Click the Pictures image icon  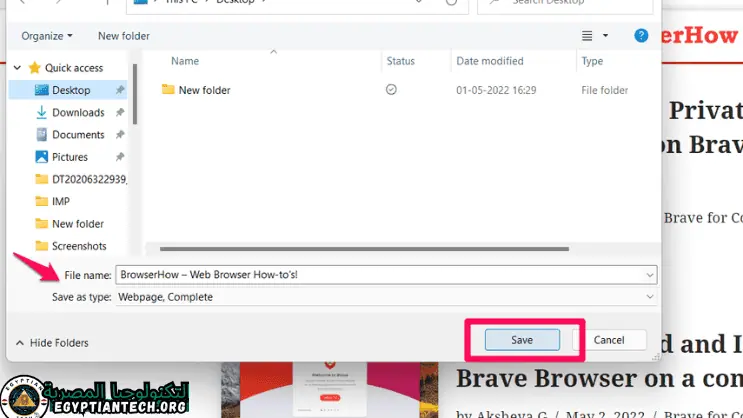42,157
